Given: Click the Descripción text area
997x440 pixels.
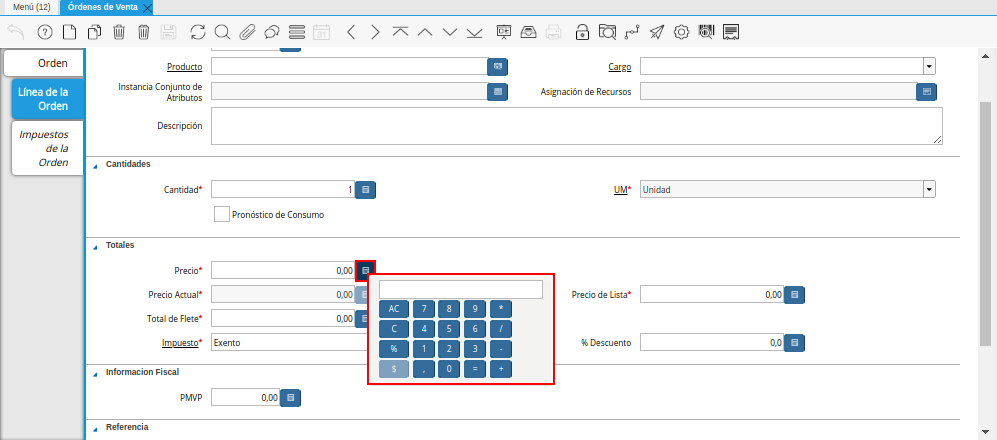Looking at the screenshot, I should pos(577,126).
